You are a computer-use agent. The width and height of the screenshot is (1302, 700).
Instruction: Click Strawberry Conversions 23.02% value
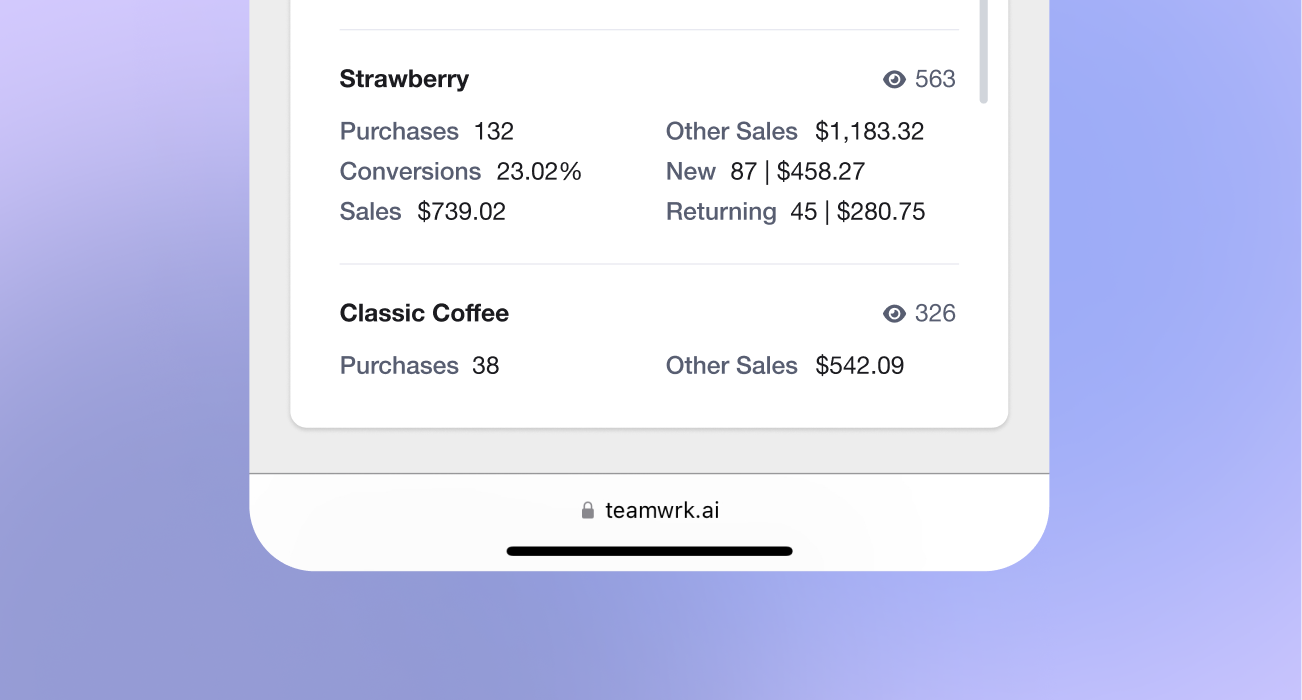click(x=539, y=171)
